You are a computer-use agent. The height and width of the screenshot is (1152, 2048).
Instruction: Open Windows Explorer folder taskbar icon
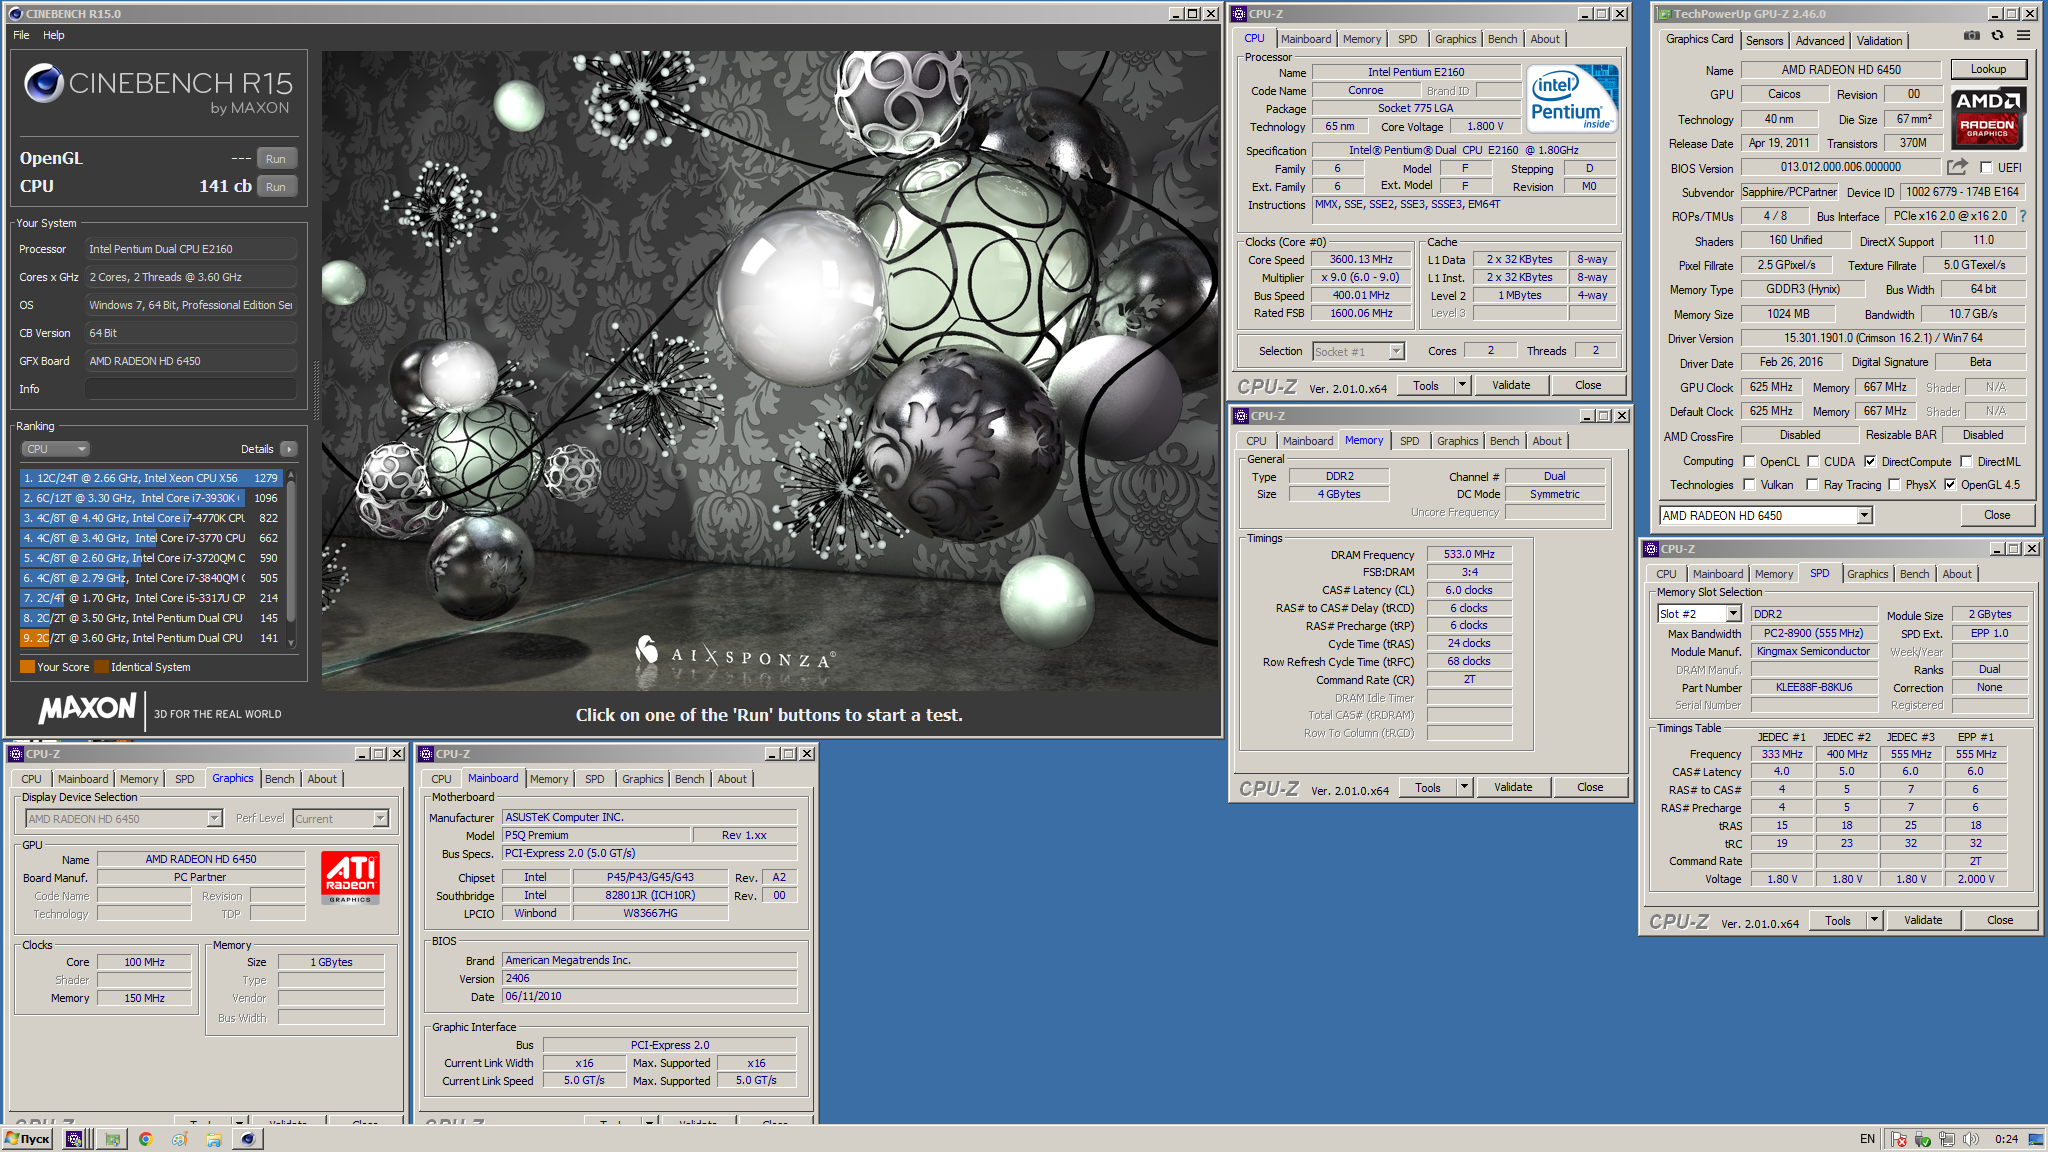214,1139
